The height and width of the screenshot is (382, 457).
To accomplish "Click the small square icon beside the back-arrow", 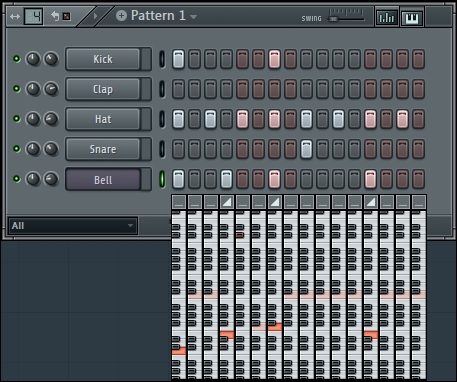I will [x=67, y=16].
